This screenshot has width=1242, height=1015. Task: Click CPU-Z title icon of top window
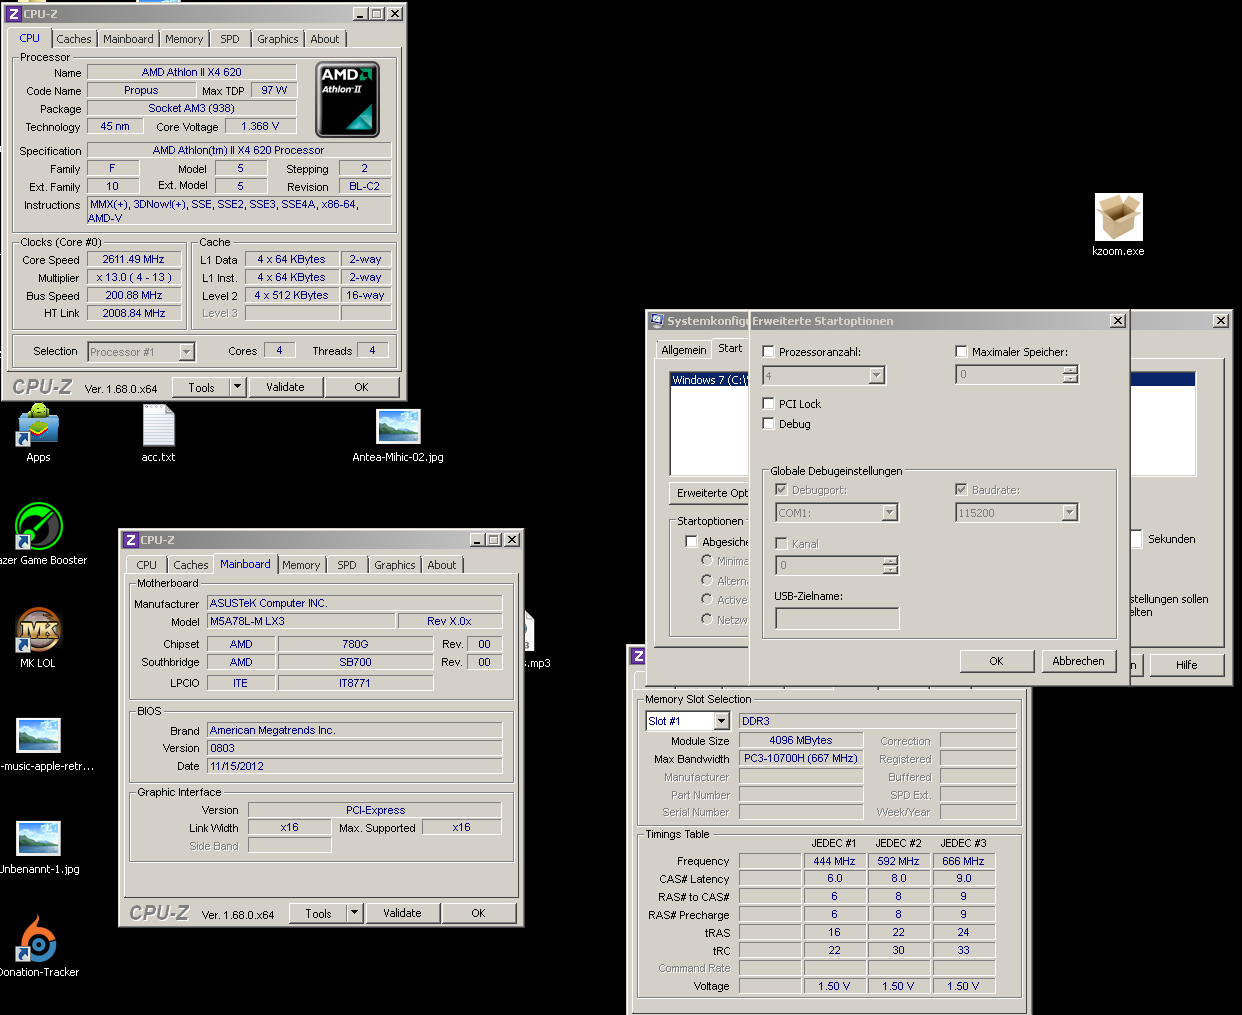14,14
